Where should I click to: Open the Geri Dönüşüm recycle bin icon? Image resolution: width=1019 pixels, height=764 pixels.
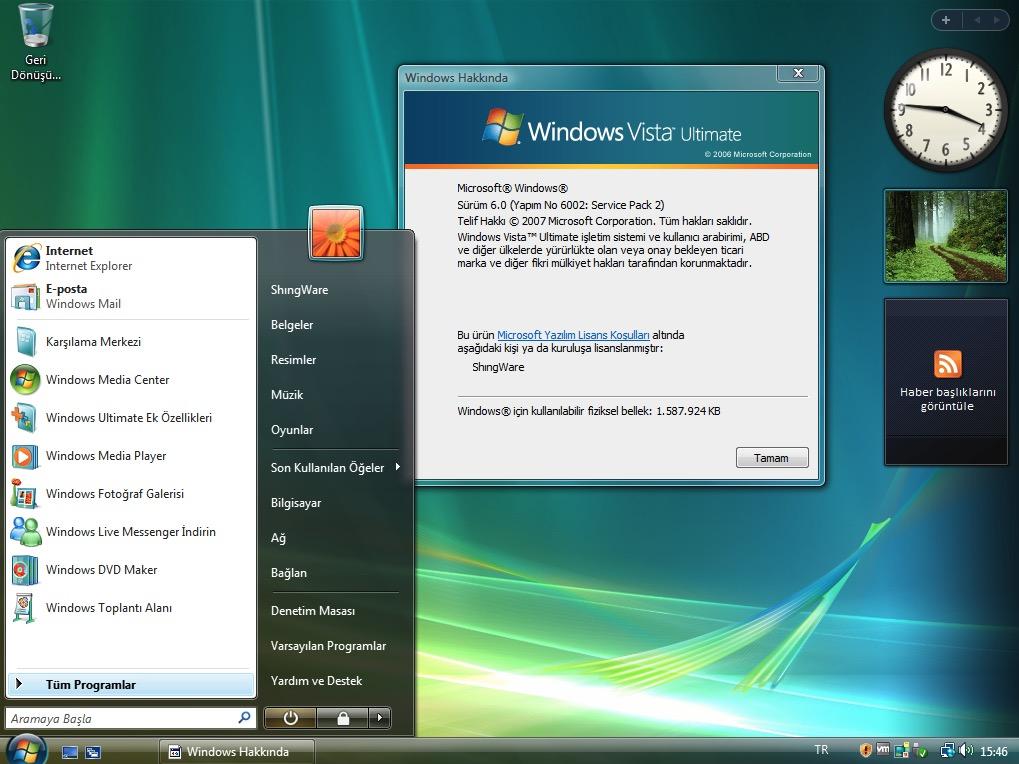pos(36,42)
